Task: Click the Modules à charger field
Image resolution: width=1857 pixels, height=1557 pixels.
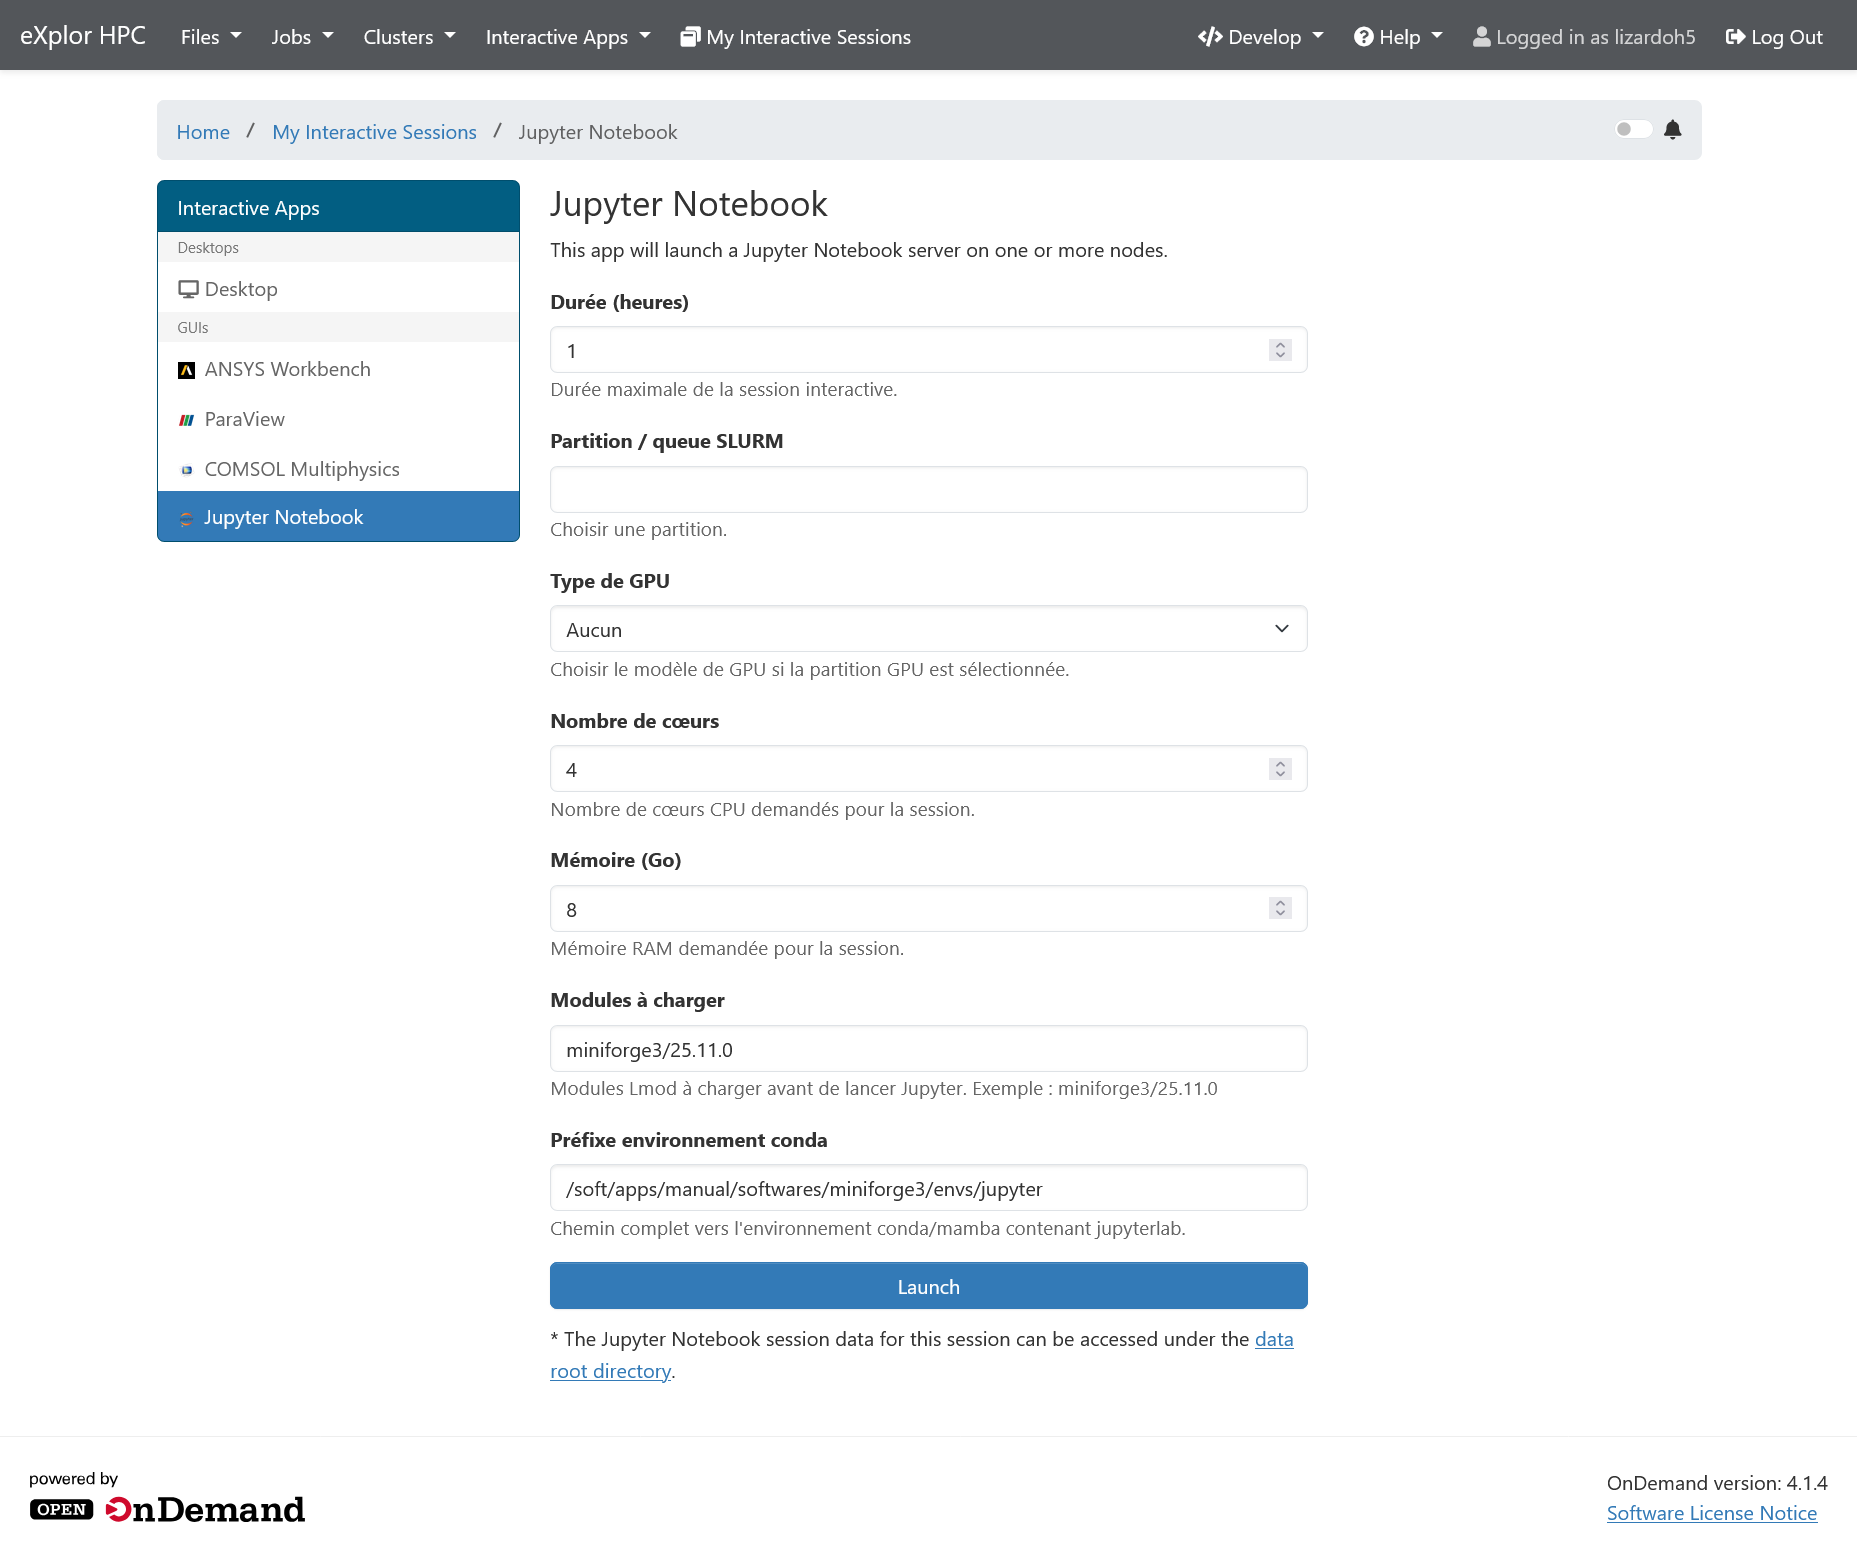Action: pos(928,1049)
